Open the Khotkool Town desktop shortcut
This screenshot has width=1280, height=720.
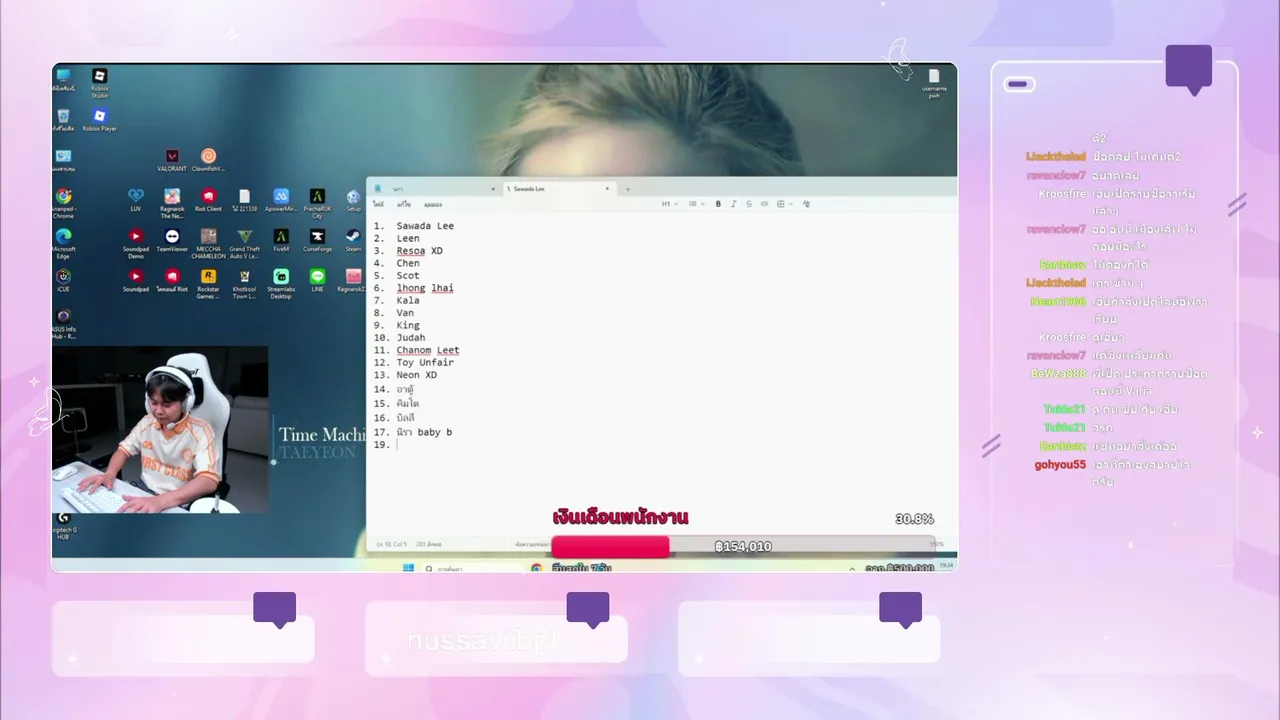(x=245, y=283)
